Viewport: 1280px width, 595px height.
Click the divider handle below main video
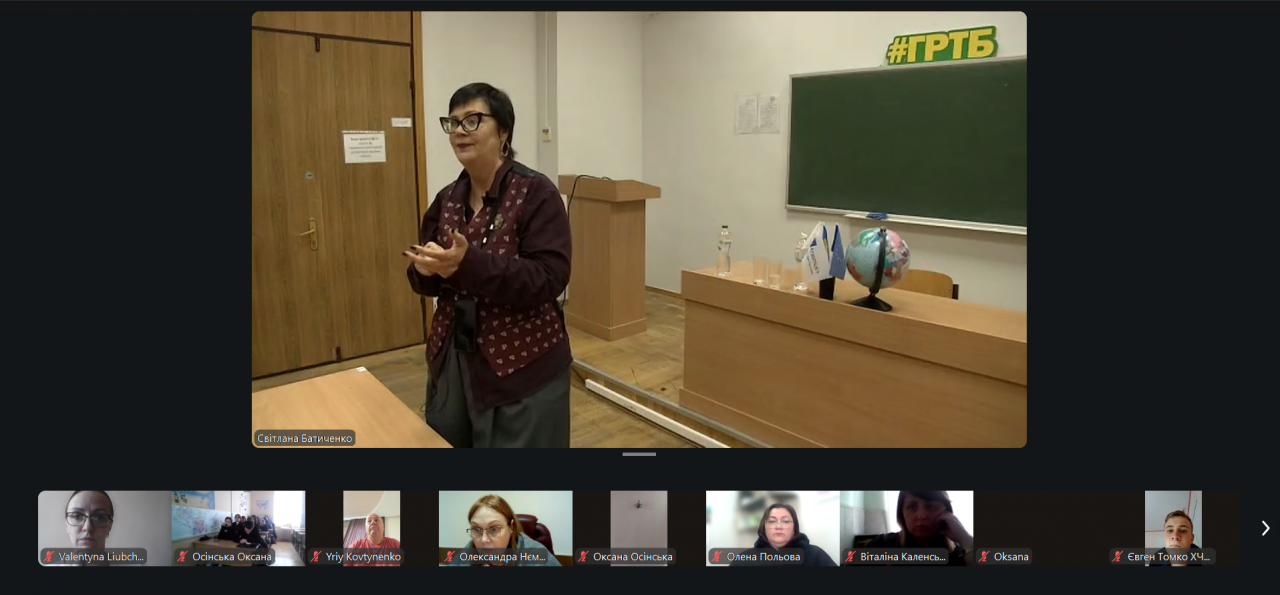pyautogui.click(x=639, y=454)
